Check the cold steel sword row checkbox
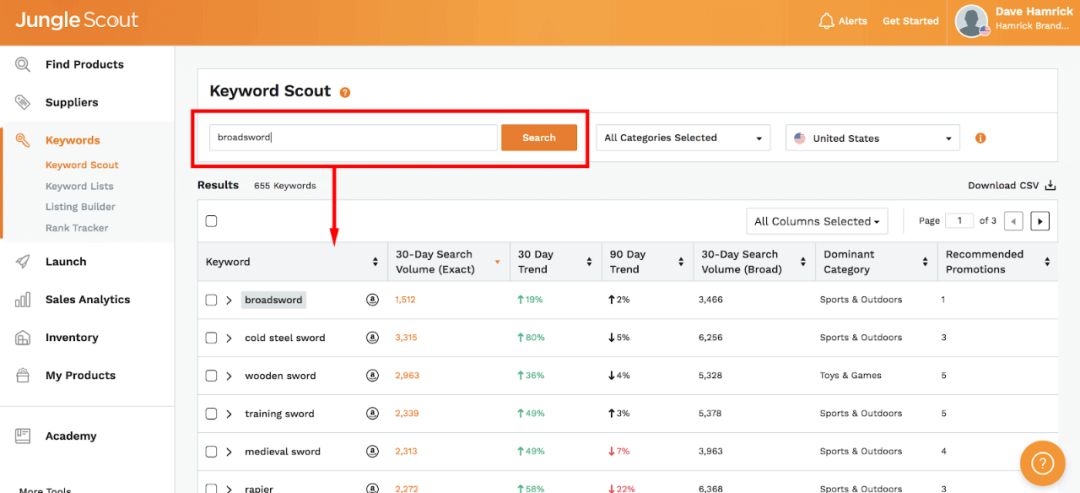Screen dimensions: 1080x493 (x=211, y=338)
